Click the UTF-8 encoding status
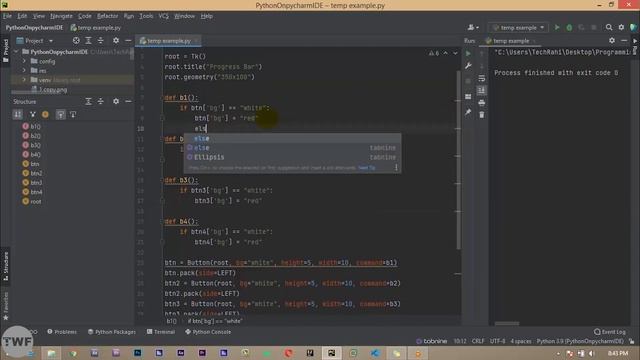Image resolution: width=640 pixels, height=360 pixels. click(498, 341)
